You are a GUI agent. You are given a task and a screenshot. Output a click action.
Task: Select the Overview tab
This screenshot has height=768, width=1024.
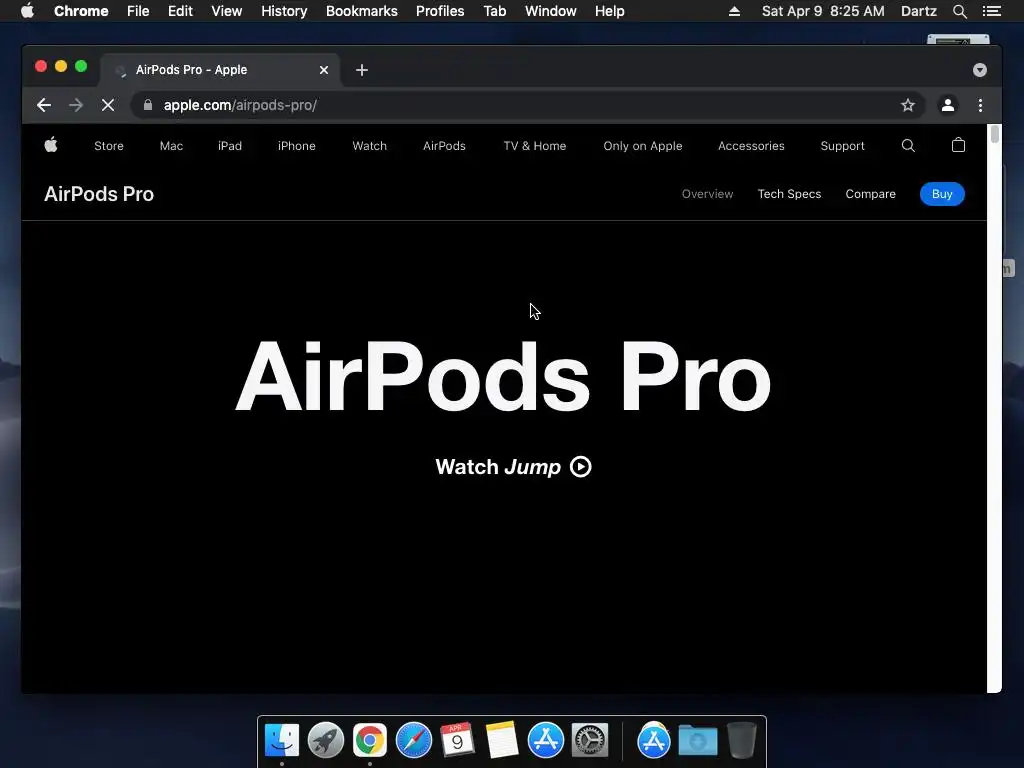pyautogui.click(x=707, y=194)
